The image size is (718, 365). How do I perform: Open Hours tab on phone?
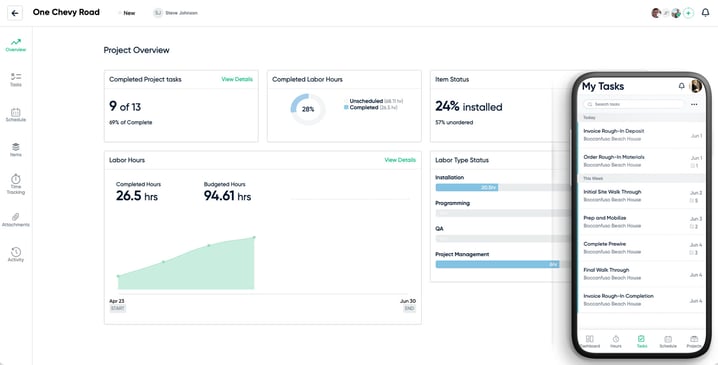pyautogui.click(x=615, y=342)
